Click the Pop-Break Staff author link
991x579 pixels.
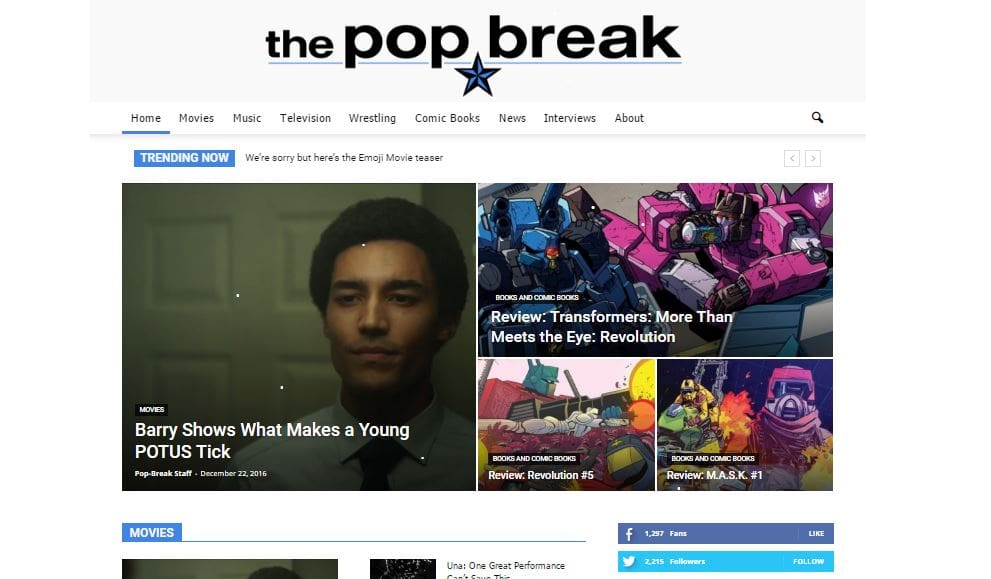pos(163,473)
